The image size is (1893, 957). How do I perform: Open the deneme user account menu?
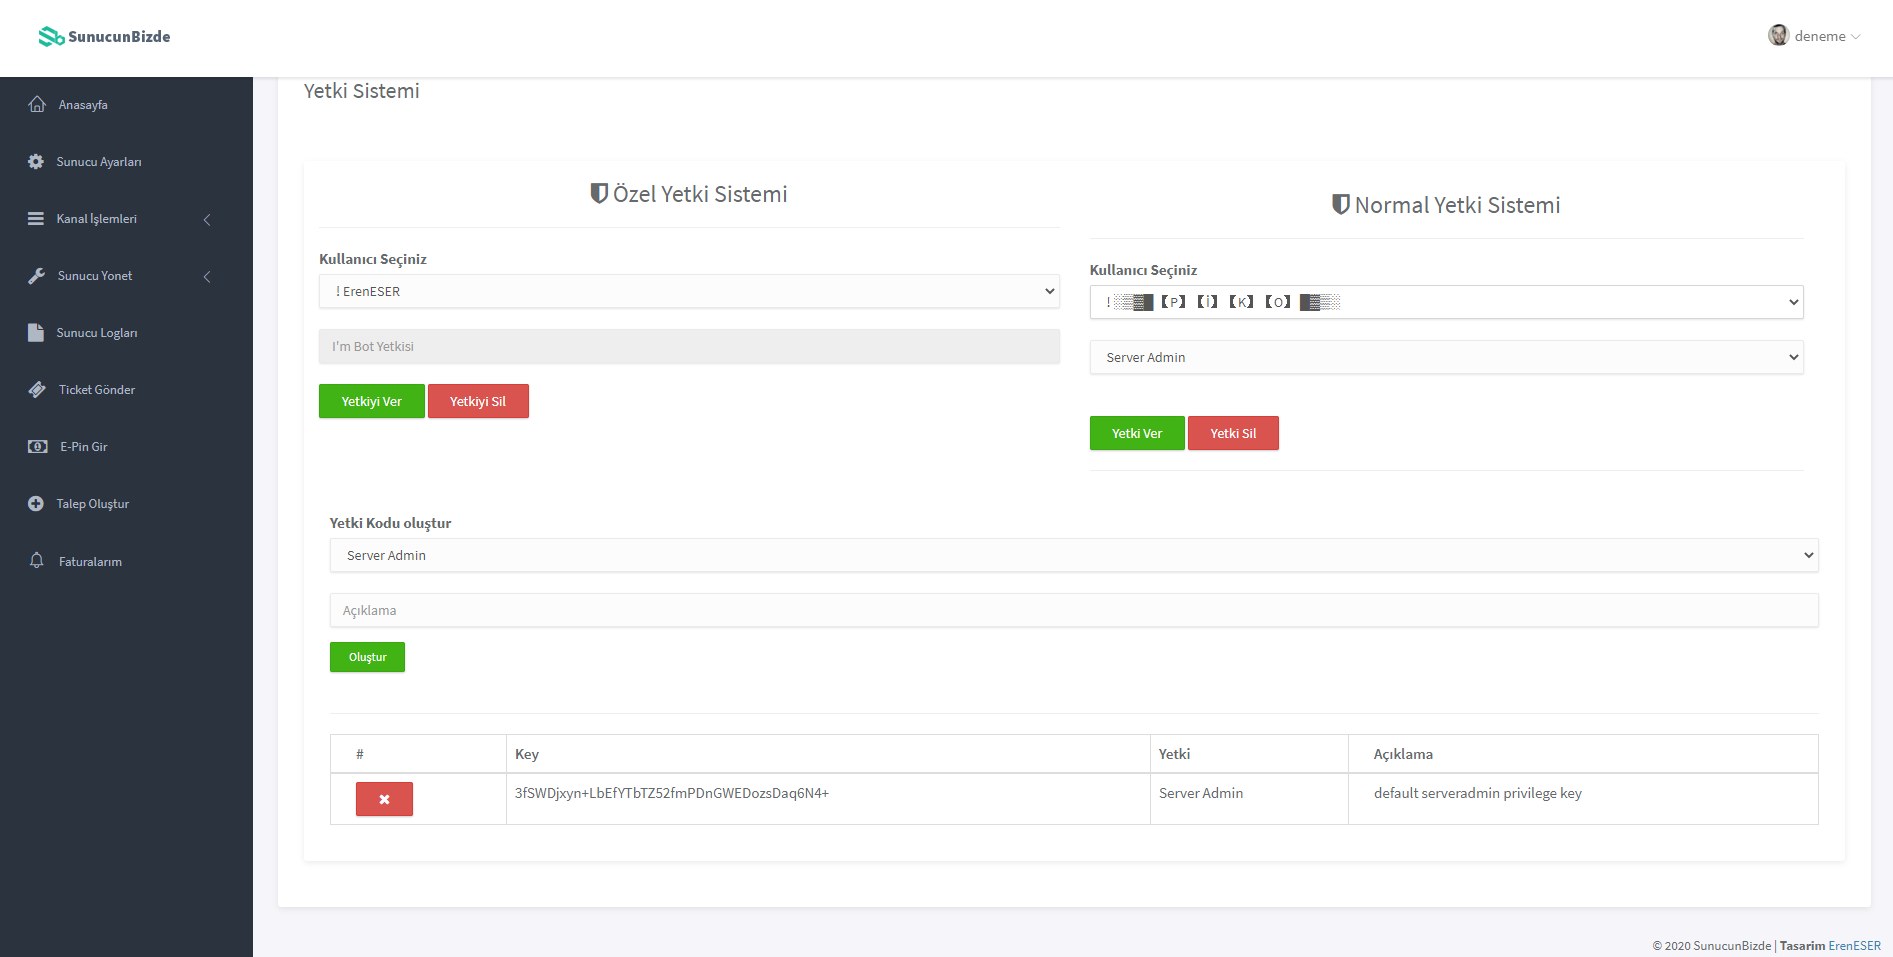(x=1814, y=36)
